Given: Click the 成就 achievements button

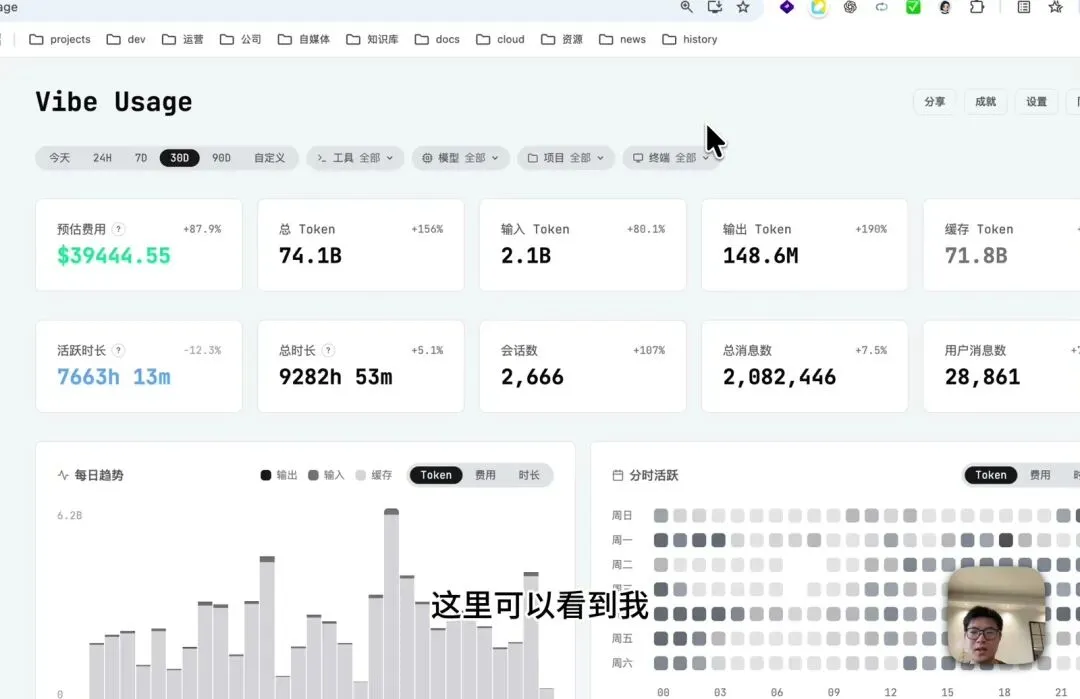Looking at the screenshot, I should click(986, 102).
